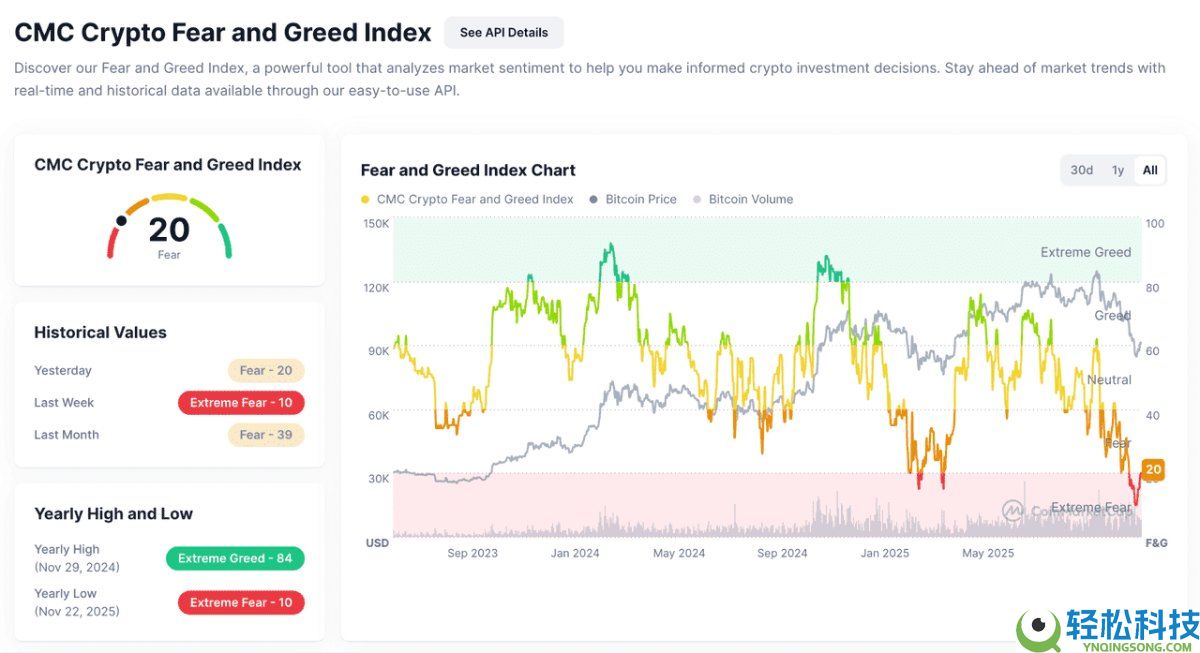
Task: Click the gray Bitcoin Price legend dot
Action: tap(594, 199)
